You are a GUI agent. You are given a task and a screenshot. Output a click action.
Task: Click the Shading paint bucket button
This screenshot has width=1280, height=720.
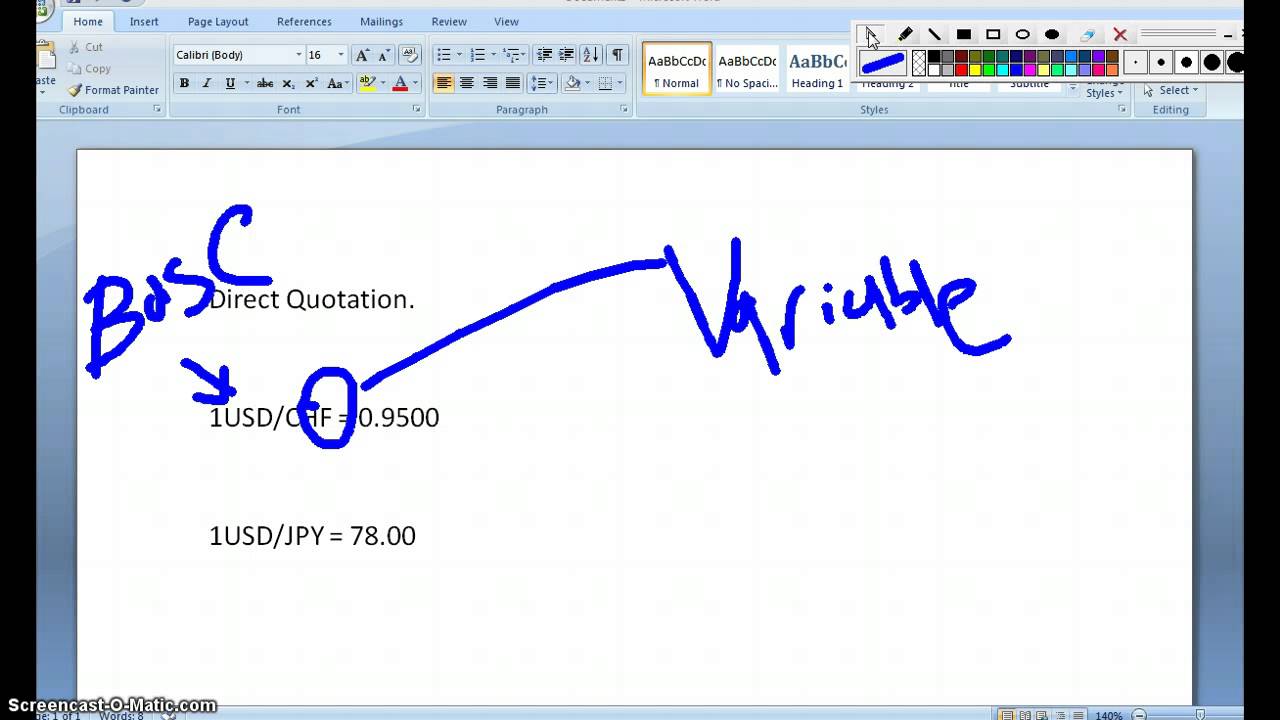pos(572,83)
